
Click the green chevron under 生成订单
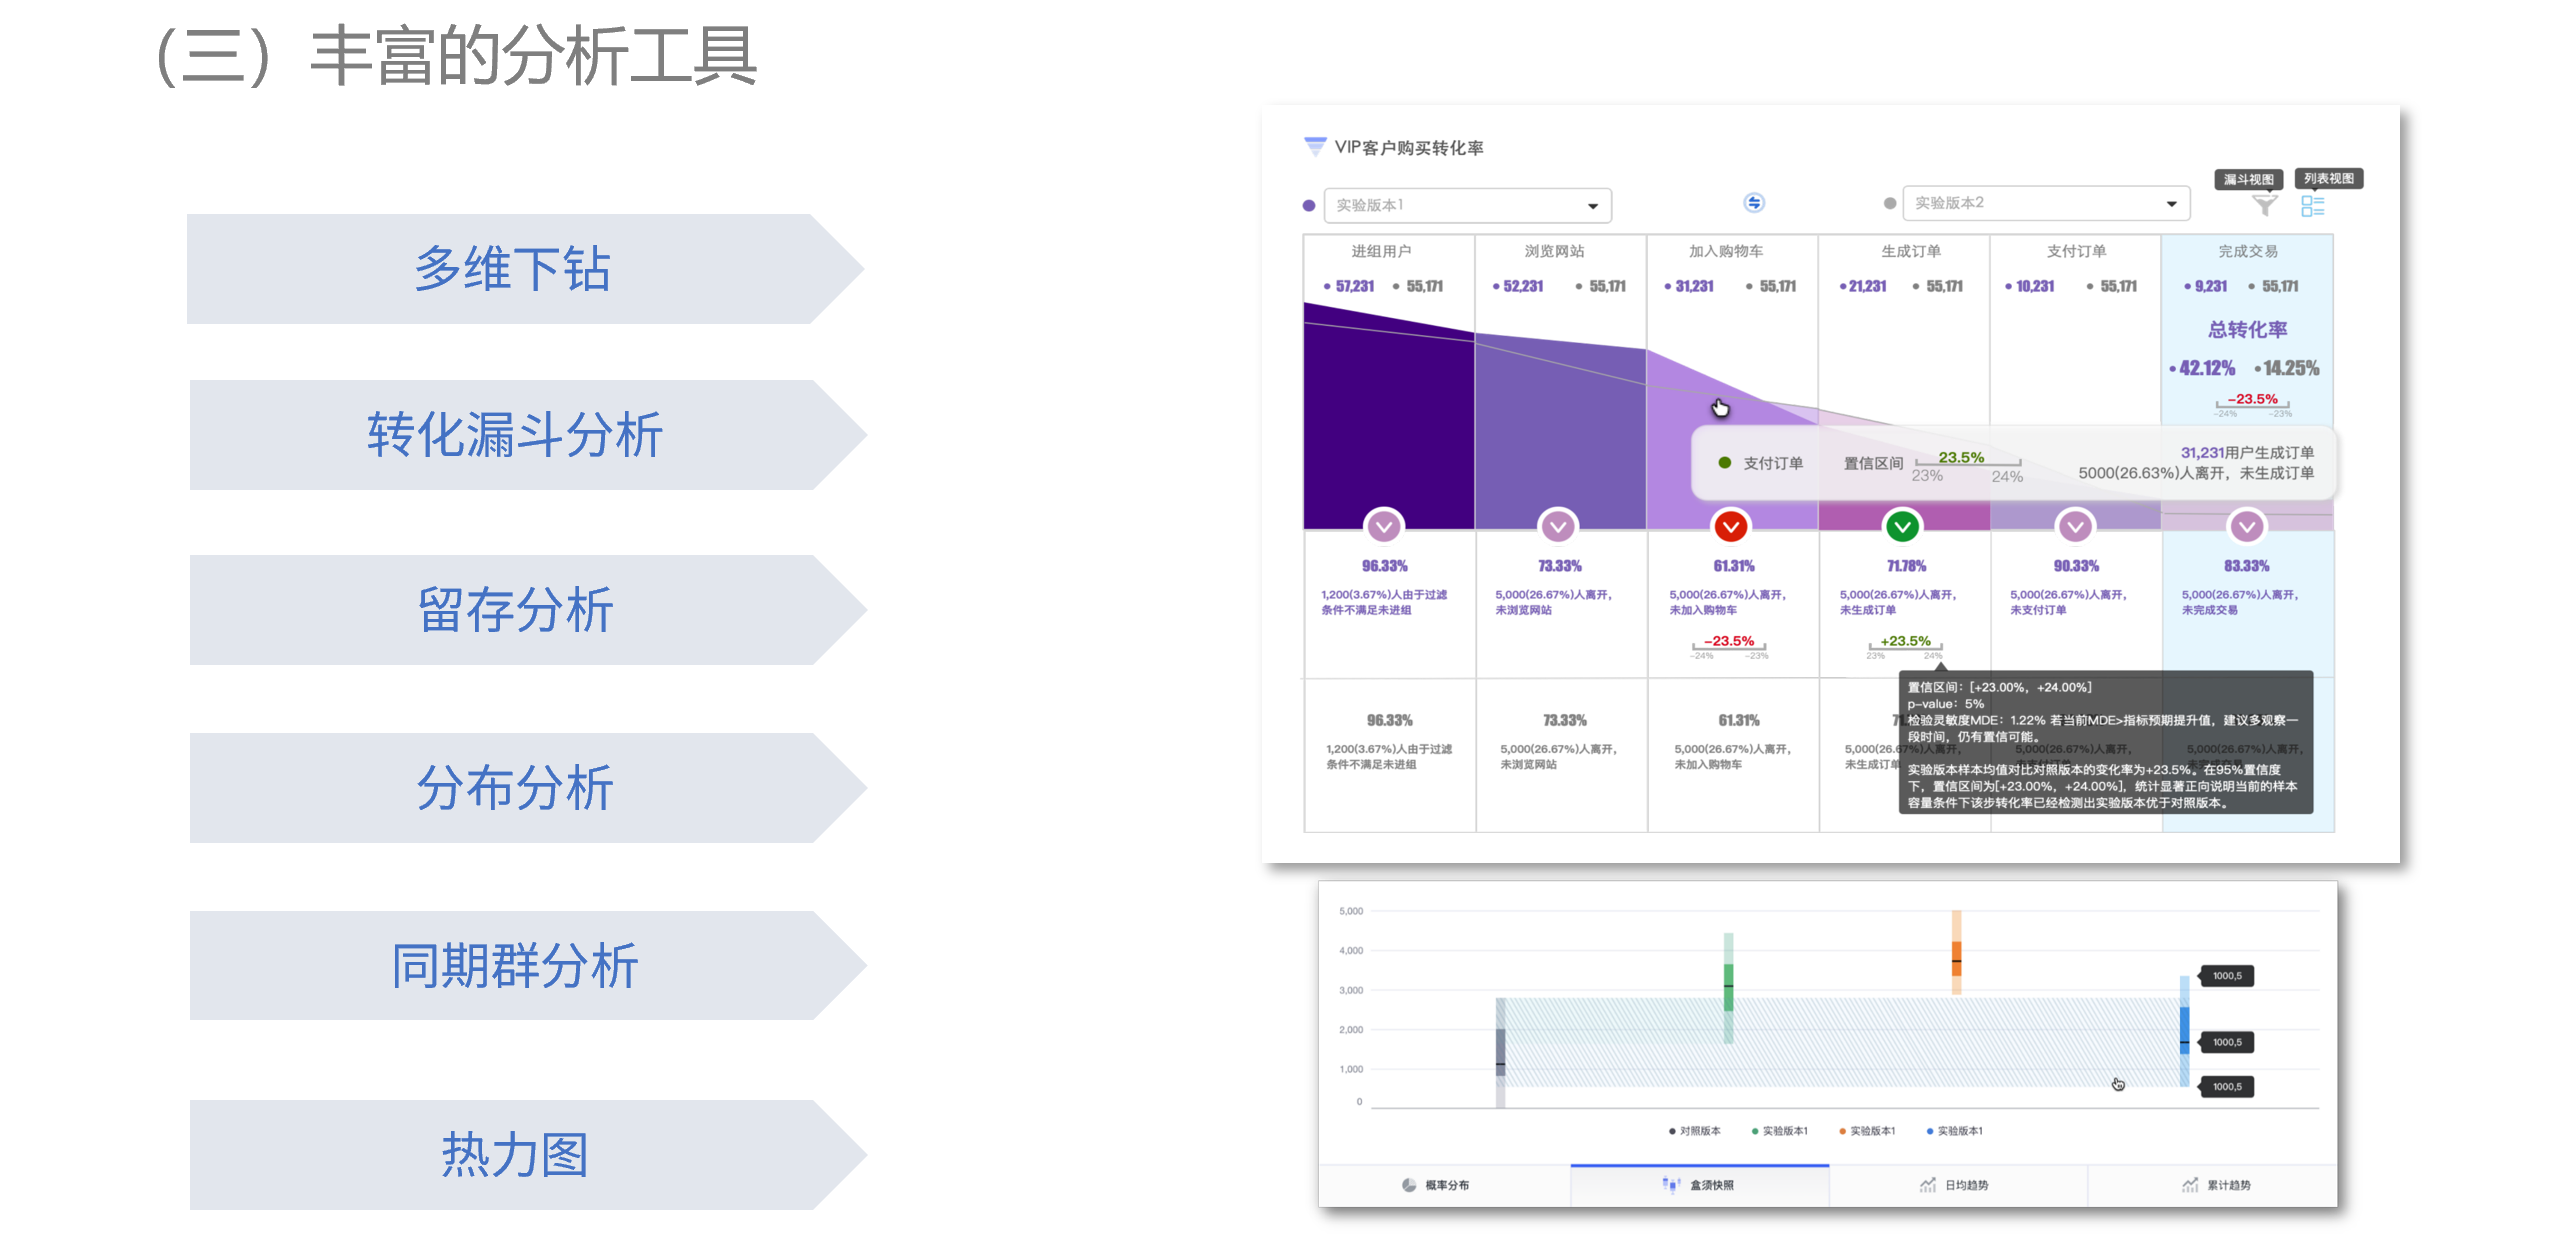coord(1902,526)
